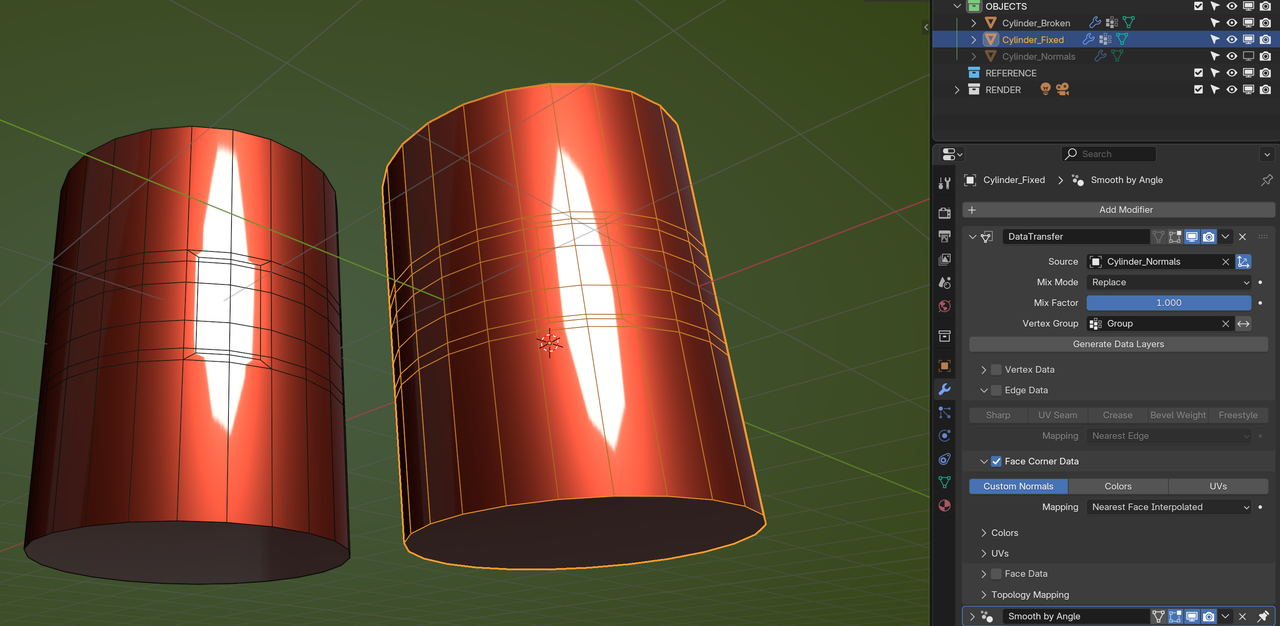Adjust the Mix Factor slider
Screen dimensions: 1280x626
[1169, 303]
